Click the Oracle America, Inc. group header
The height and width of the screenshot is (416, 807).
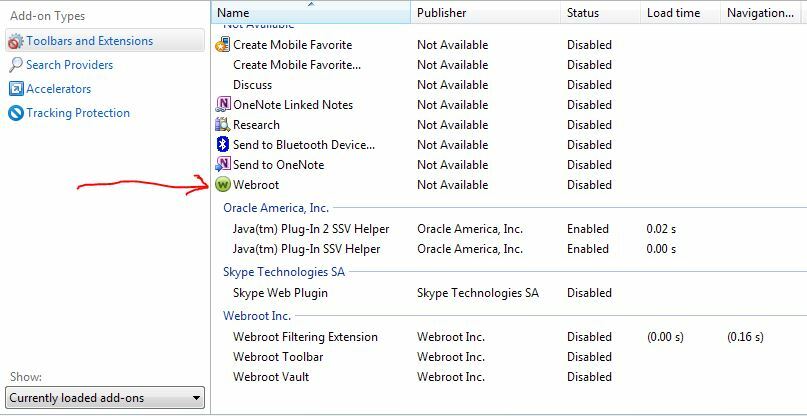(276, 208)
